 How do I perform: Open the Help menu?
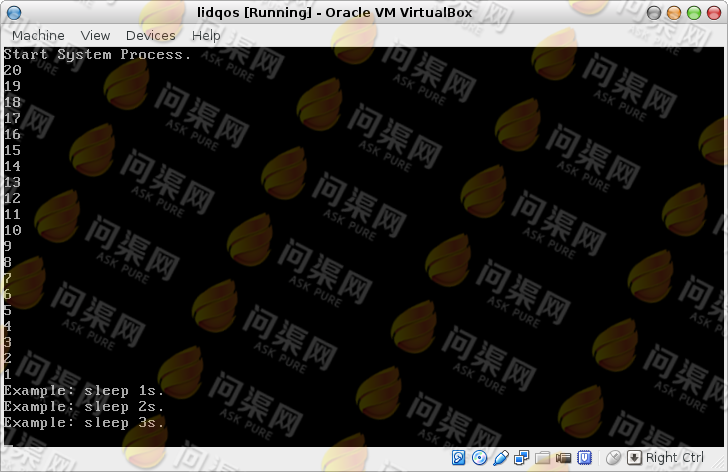click(x=206, y=35)
